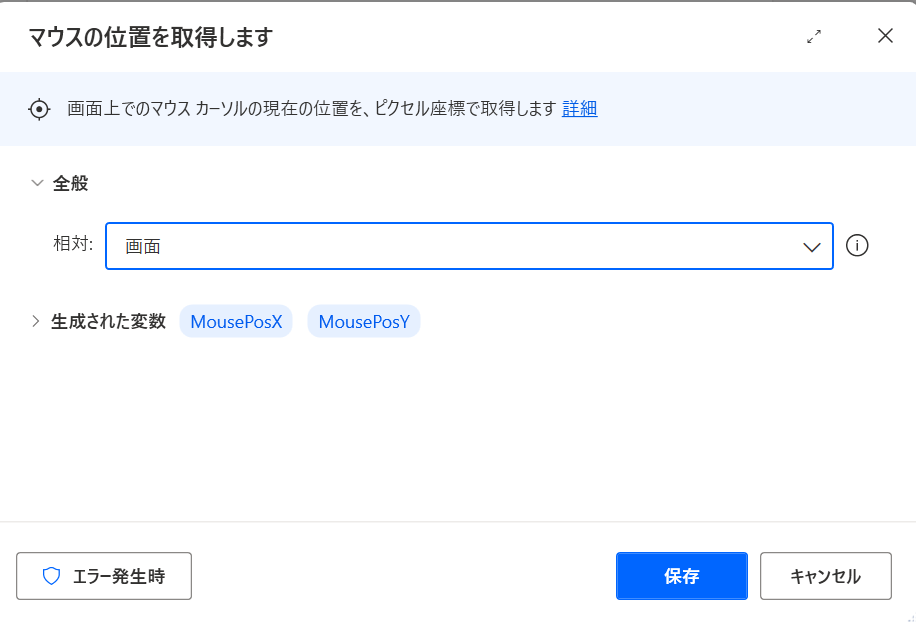
Task: Click the dropdown arrow in 相対 field
Action: (x=811, y=247)
